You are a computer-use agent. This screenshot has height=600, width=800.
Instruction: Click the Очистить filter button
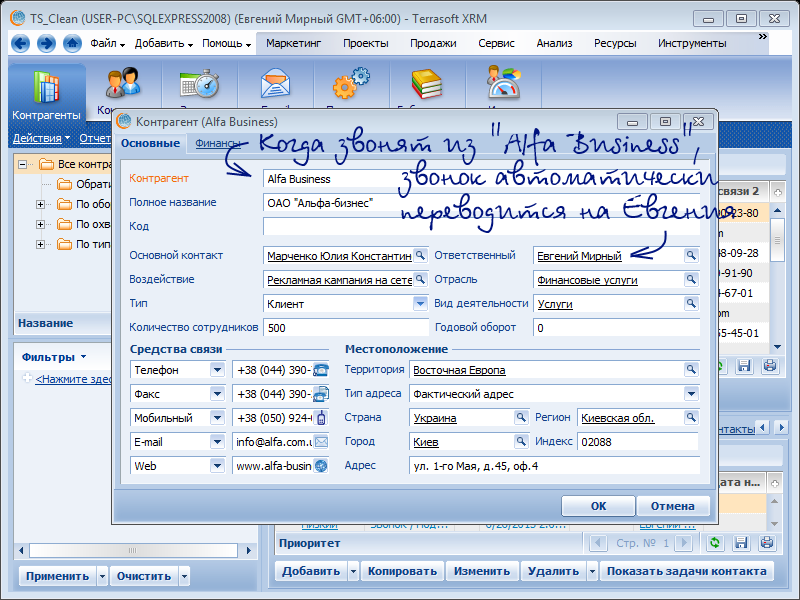(x=144, y=576)
